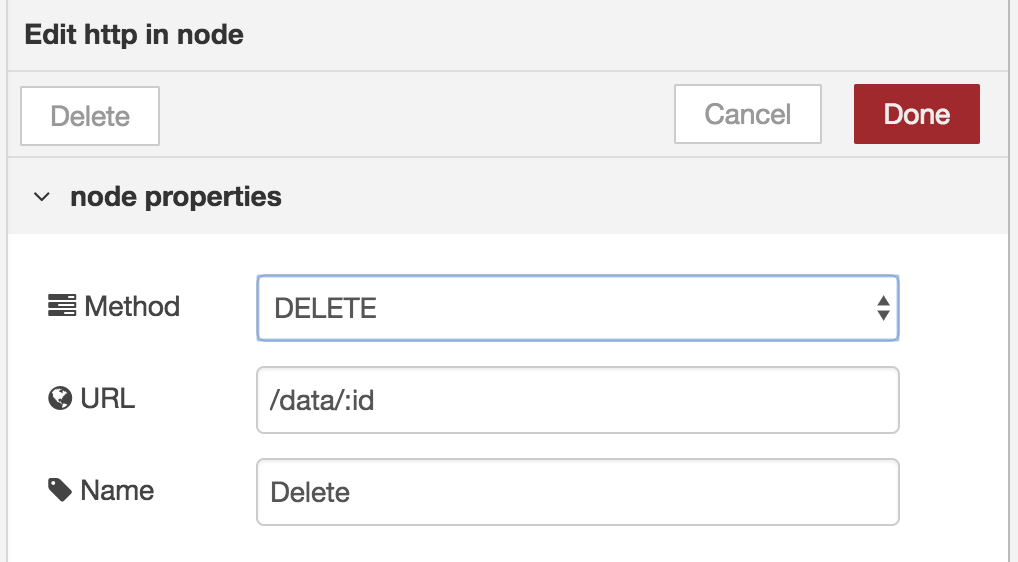Screen dimensions: 1018x562
Task: Click the empty area right of the Name field
Action: 953,492
